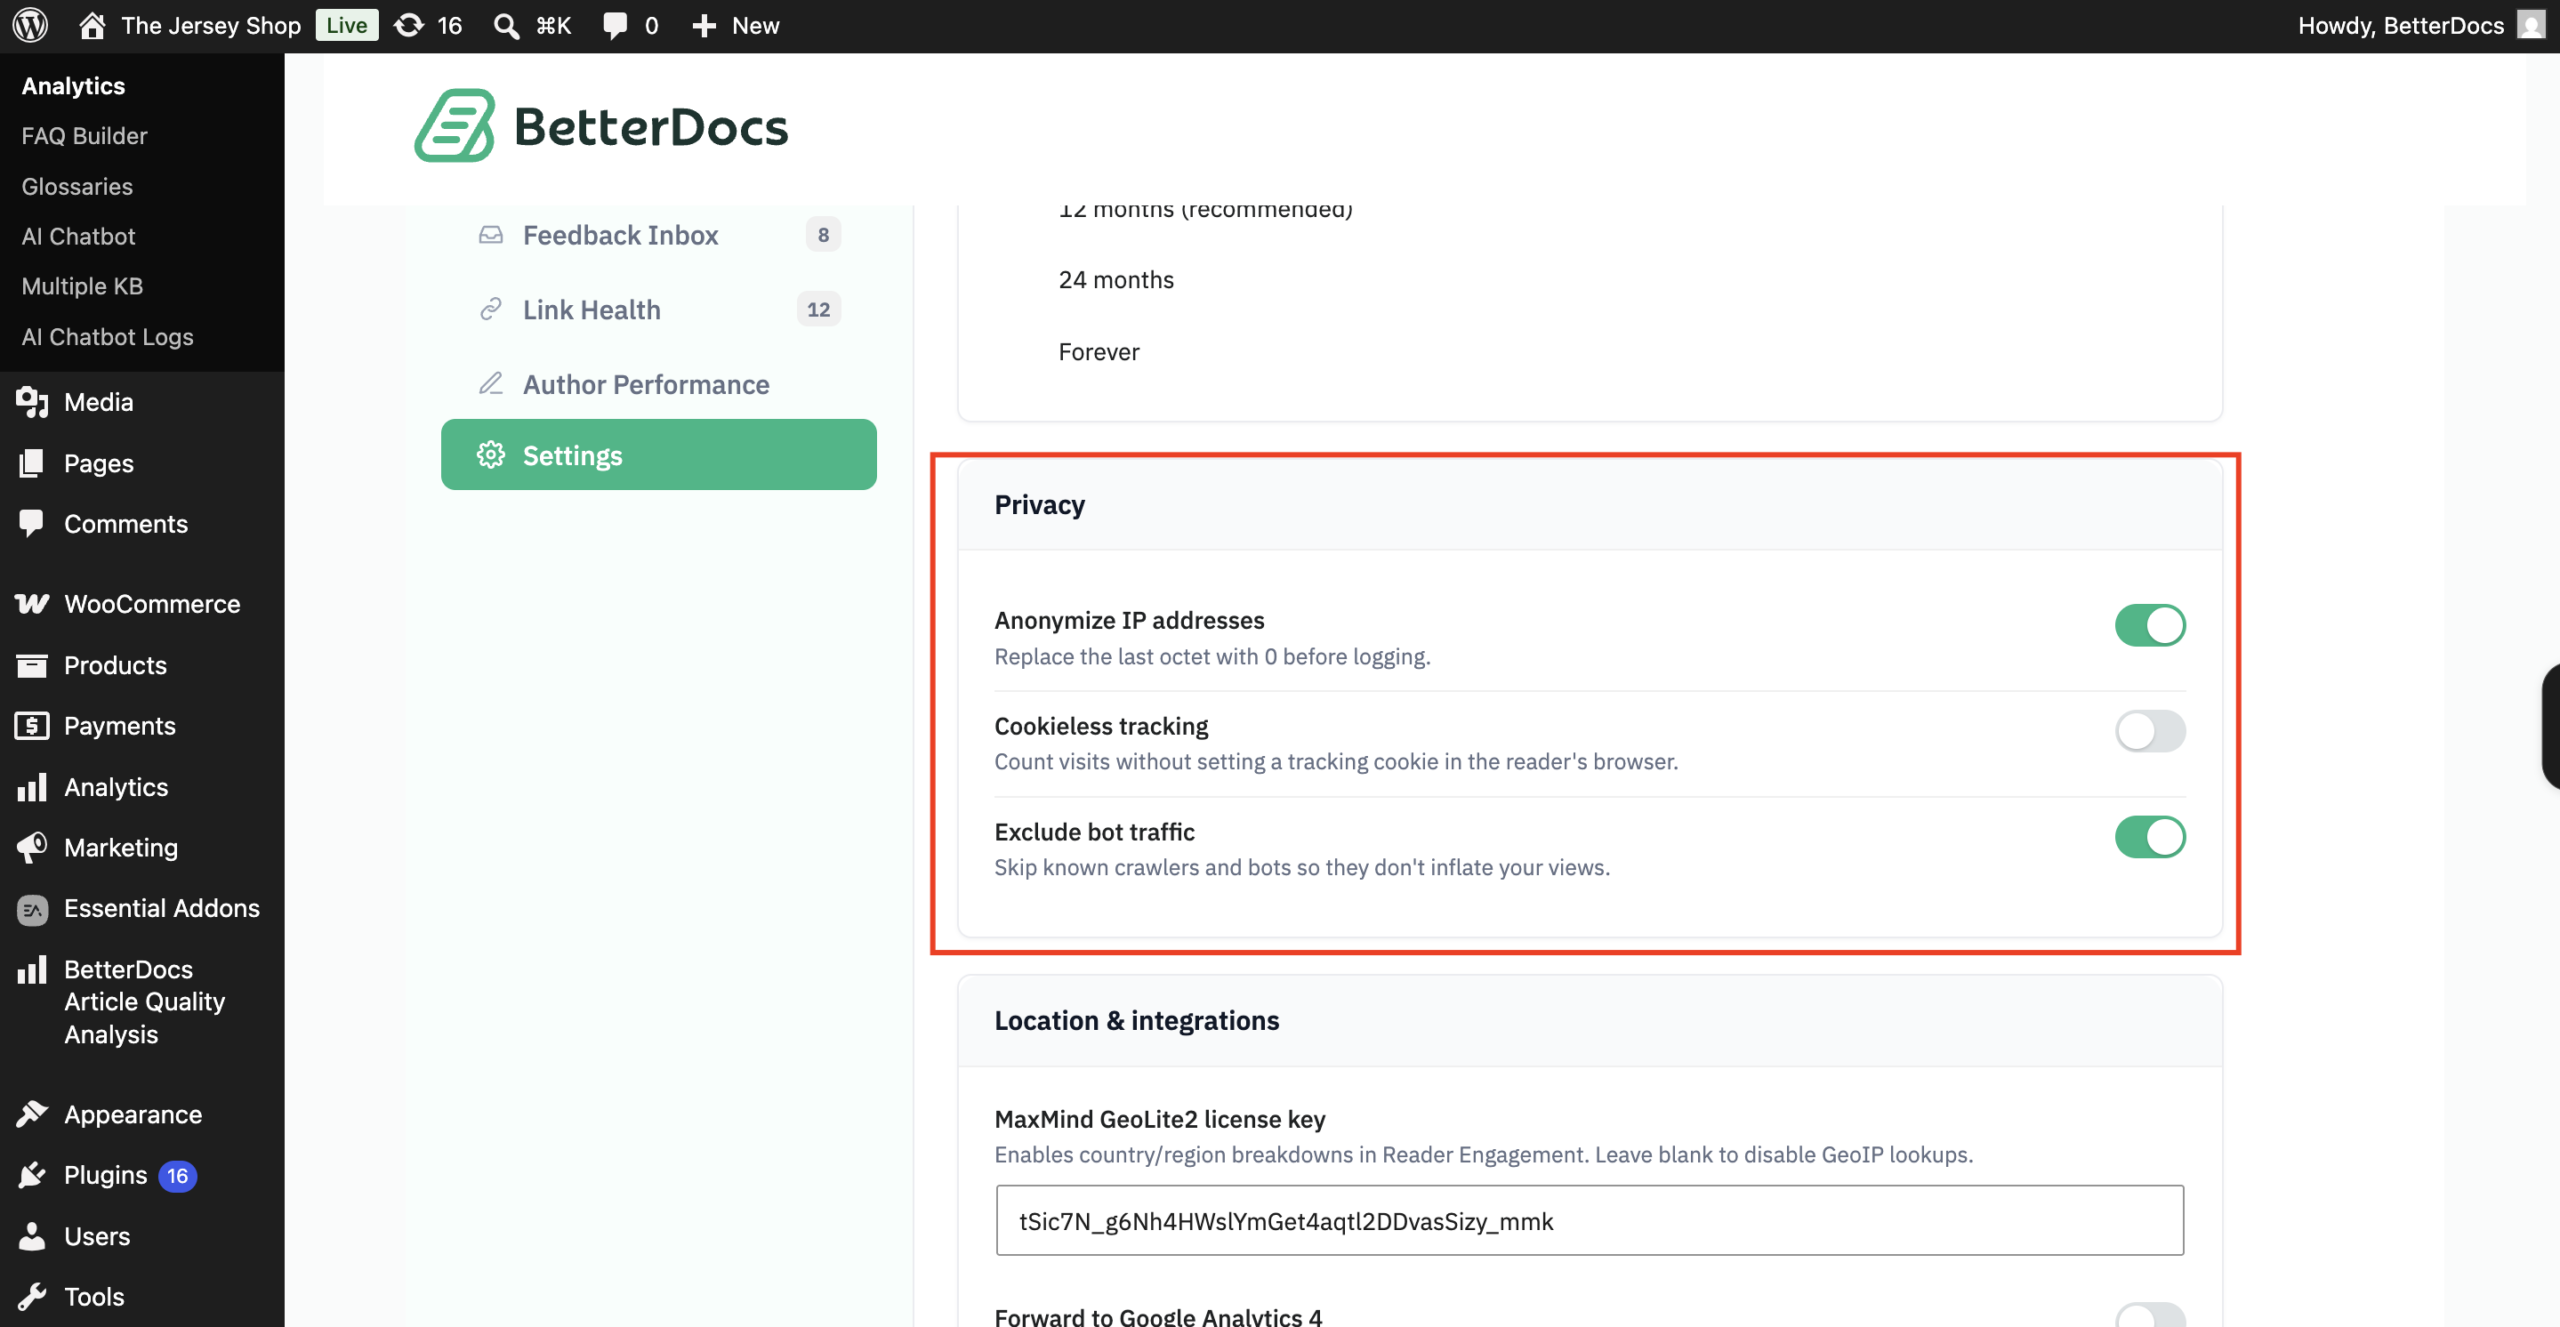Click the BetterDocs logo
Image resolution: width=2560 pixels, height=1327 pixels.
[601, 126]
